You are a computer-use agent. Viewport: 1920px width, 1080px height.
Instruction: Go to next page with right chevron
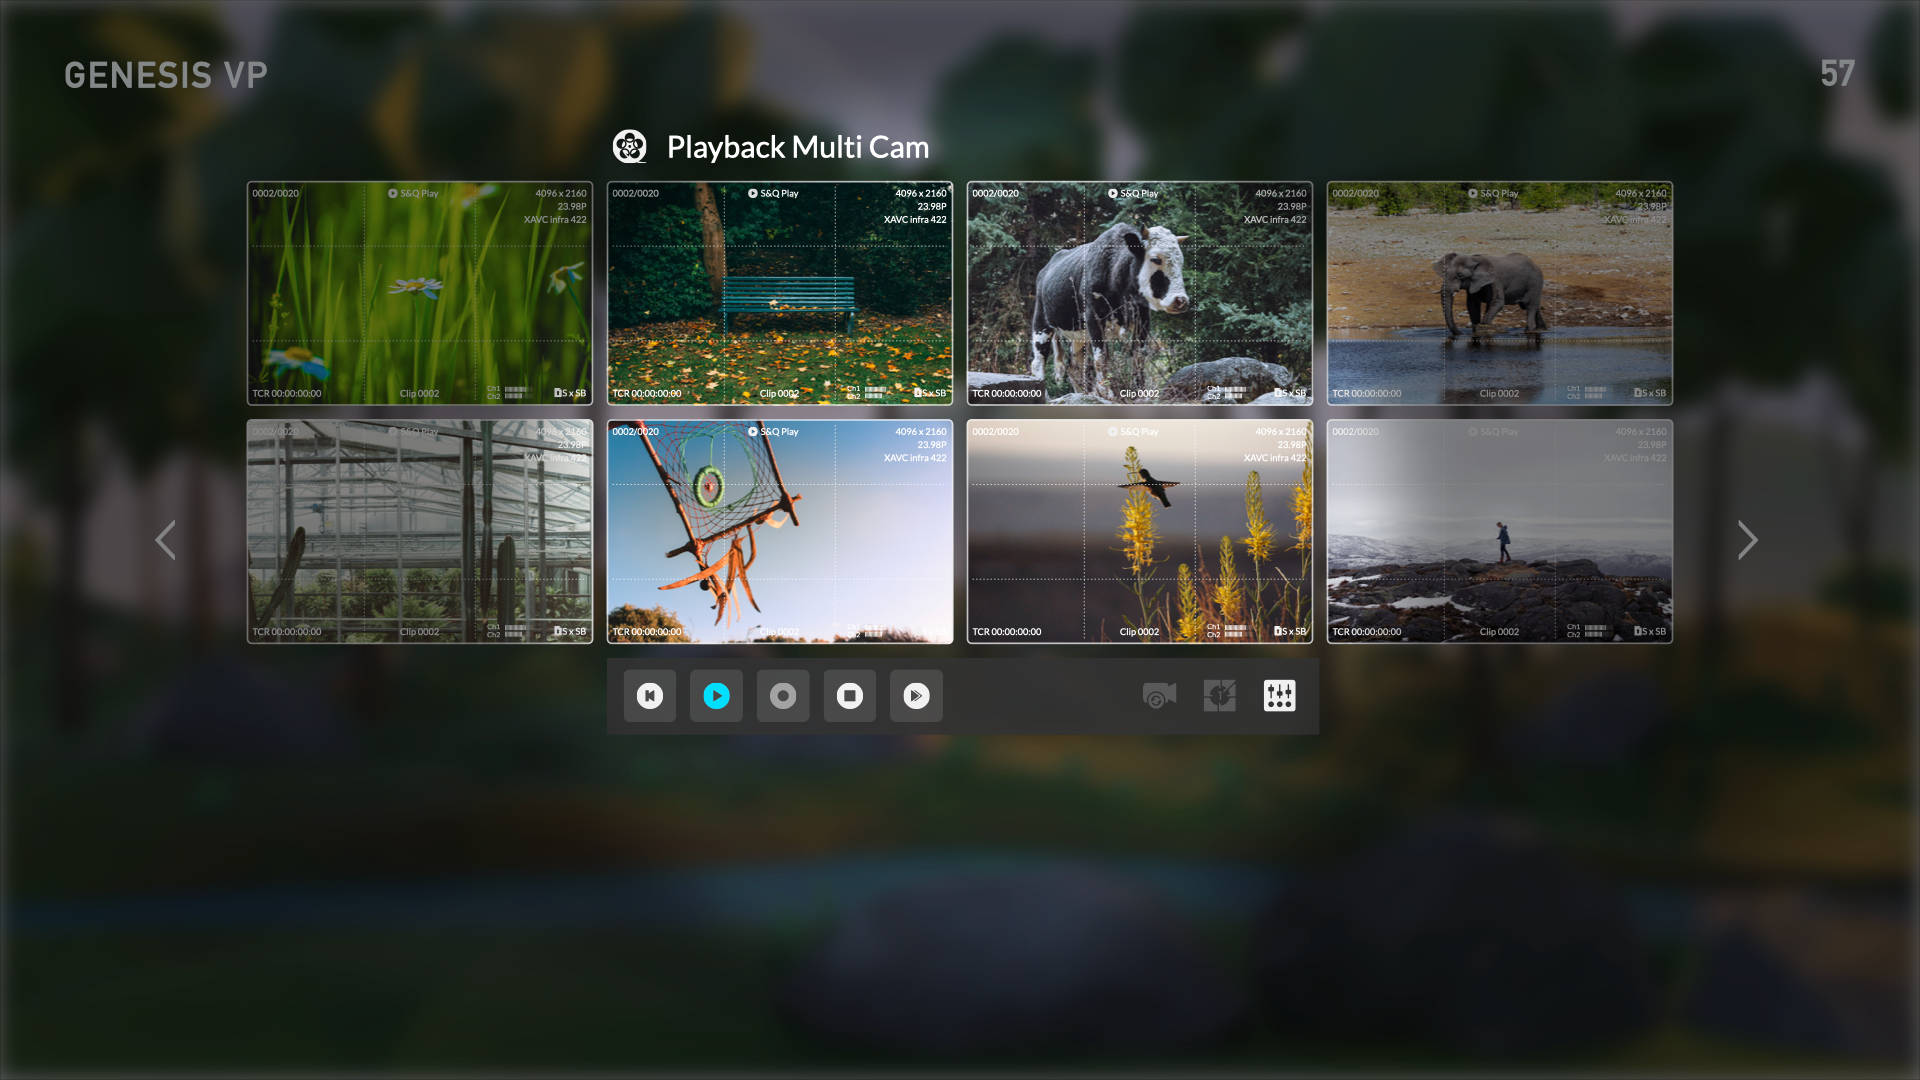[1747, 540]
